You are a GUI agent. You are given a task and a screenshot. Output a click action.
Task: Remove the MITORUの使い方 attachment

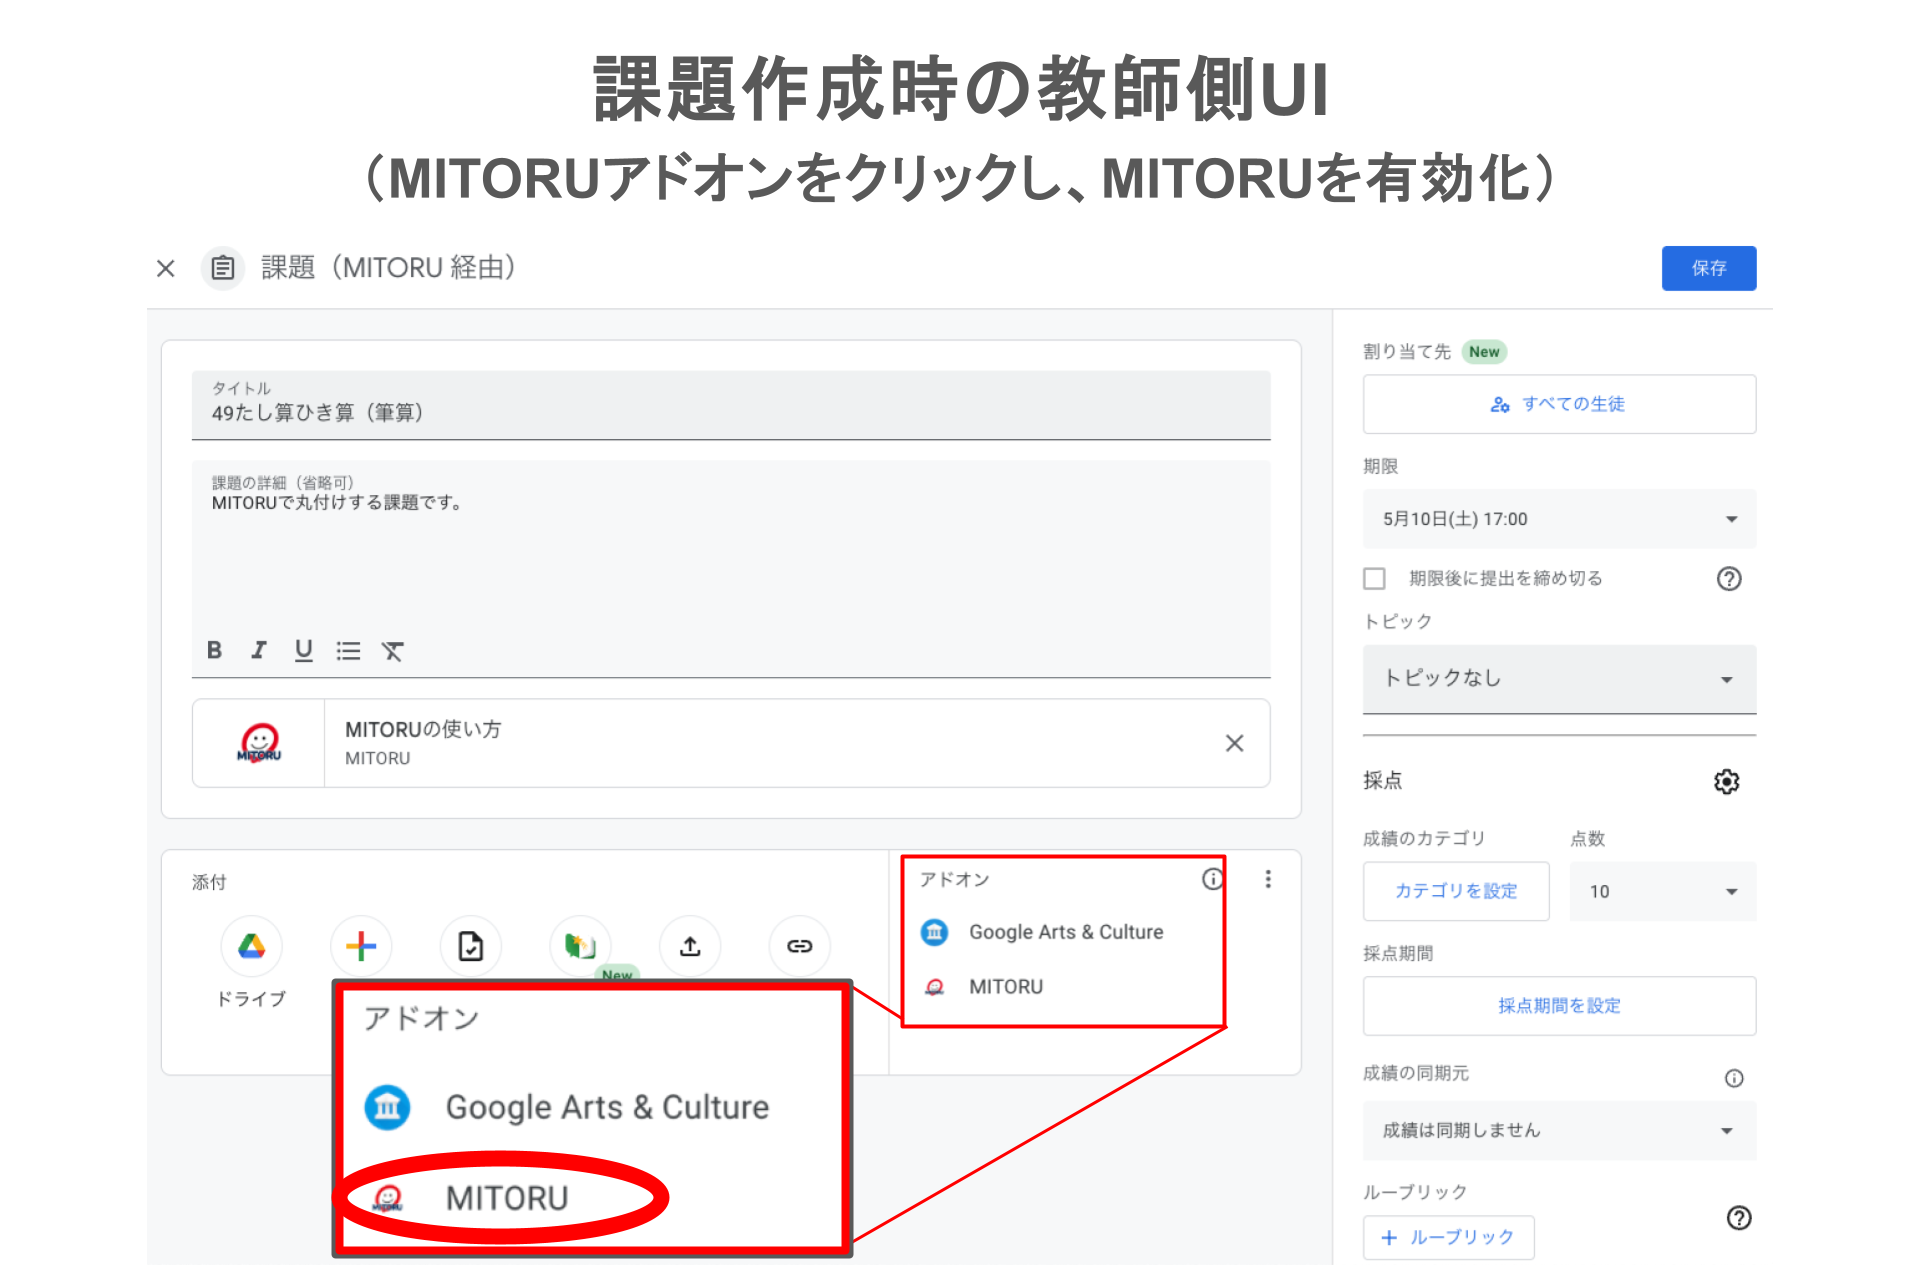[x=1234, y=743]
